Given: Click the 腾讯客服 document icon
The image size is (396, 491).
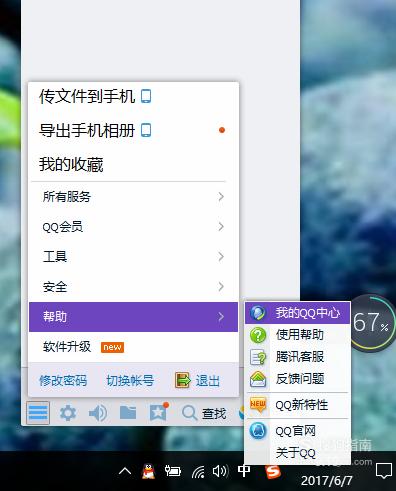Looking at the screenshot, I should pyautogui.click(x=258, y=357).
